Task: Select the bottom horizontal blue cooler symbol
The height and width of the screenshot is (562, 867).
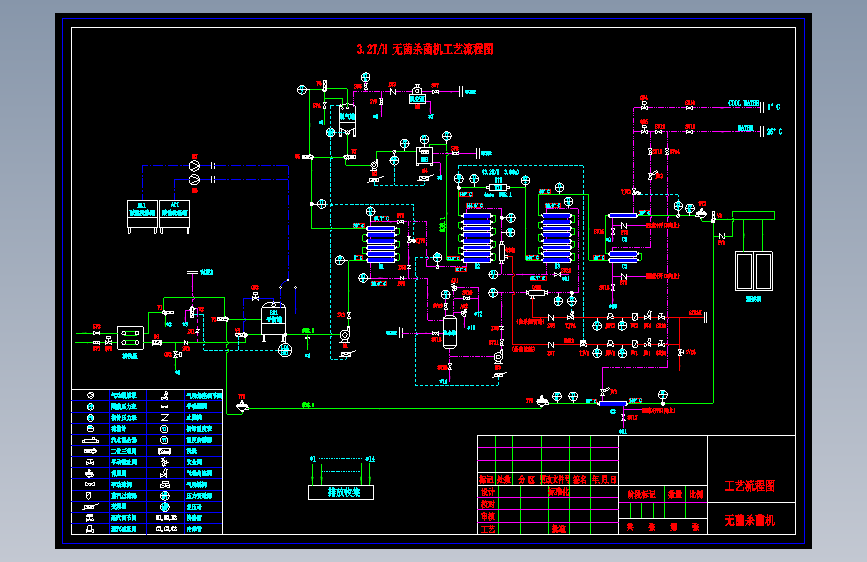Action: (x=613, y=403)
